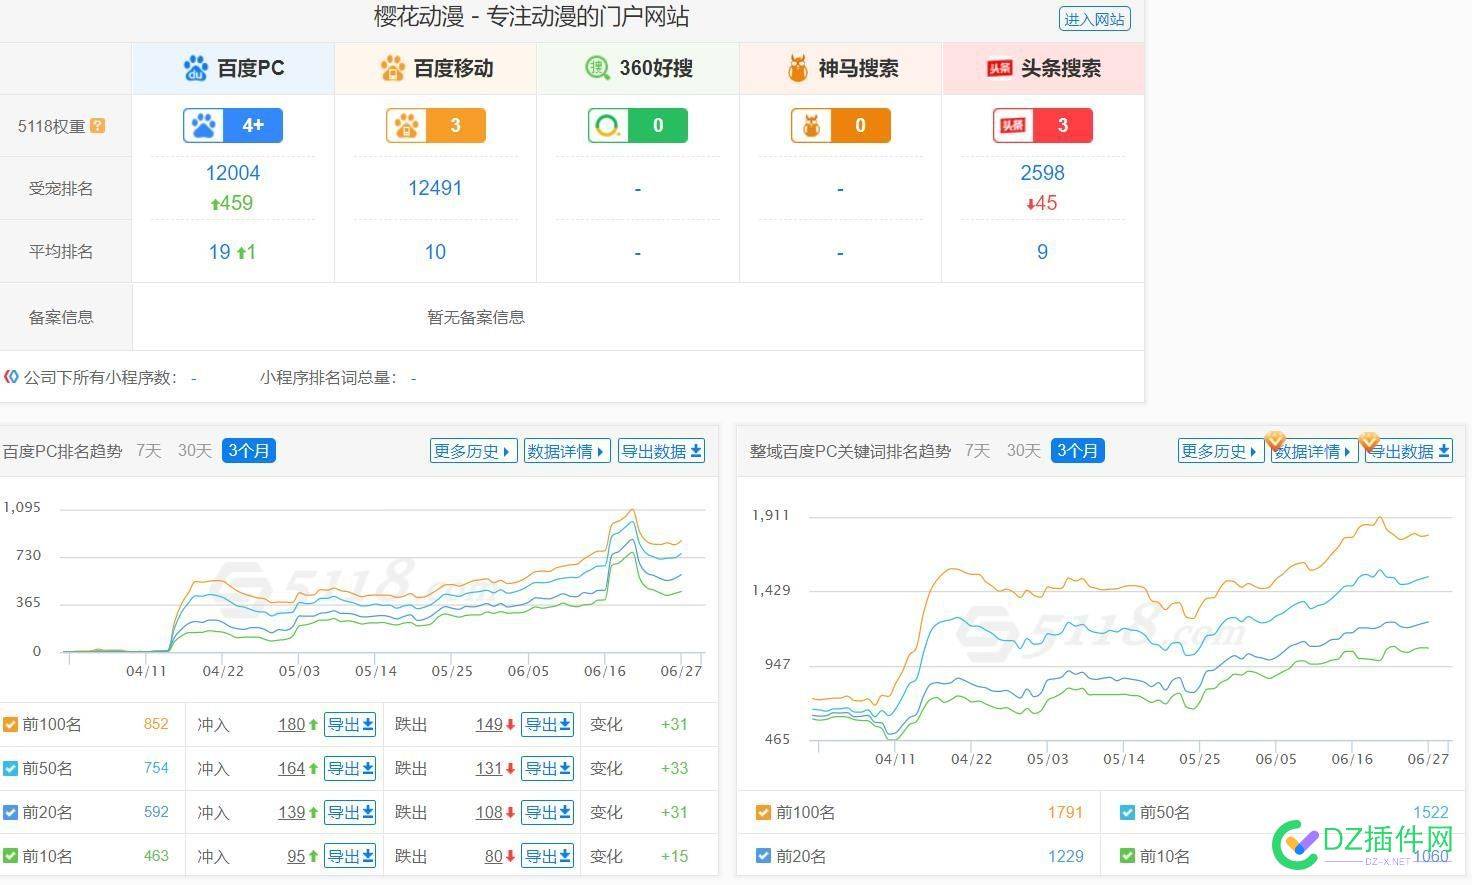The height and width of the screenshot is (885, 1472).
Task: Click the Toutiao rank value 2598
Action: [1042, 173]
